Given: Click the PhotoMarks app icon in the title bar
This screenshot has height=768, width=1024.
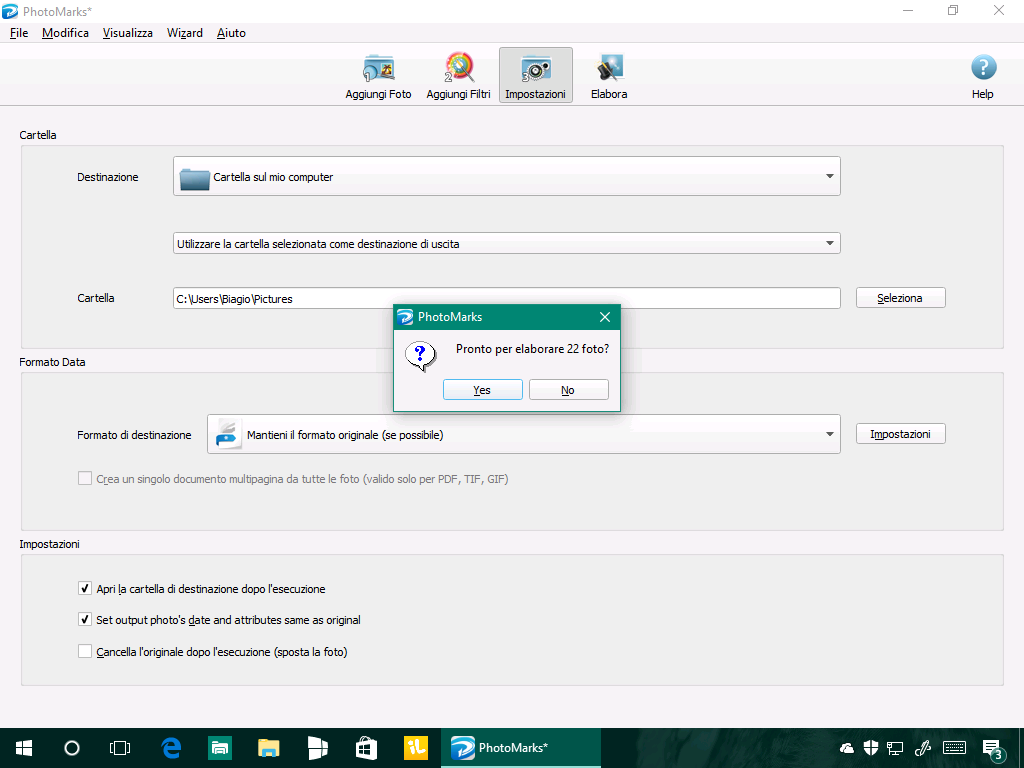Looking at the screenshot, I should [10, 11].
